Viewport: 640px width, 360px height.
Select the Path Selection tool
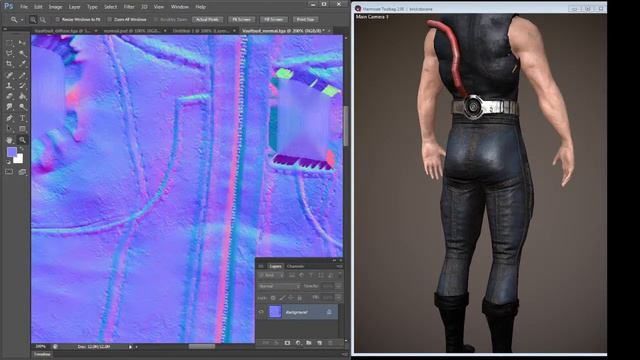[x=9, y=129]
